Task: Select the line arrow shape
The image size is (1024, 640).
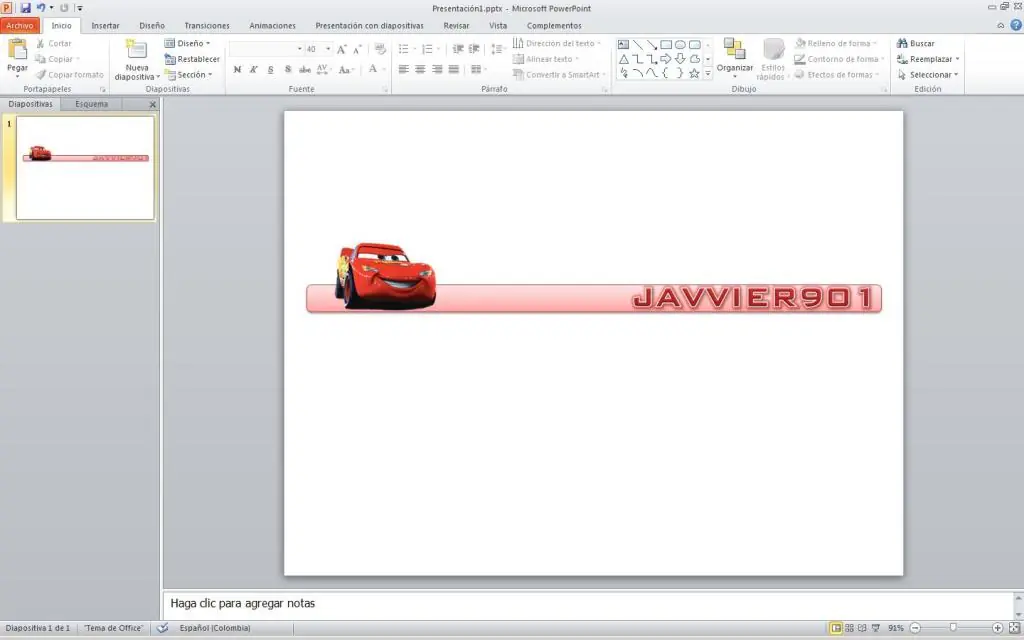Action: click(x=652, y=44)
